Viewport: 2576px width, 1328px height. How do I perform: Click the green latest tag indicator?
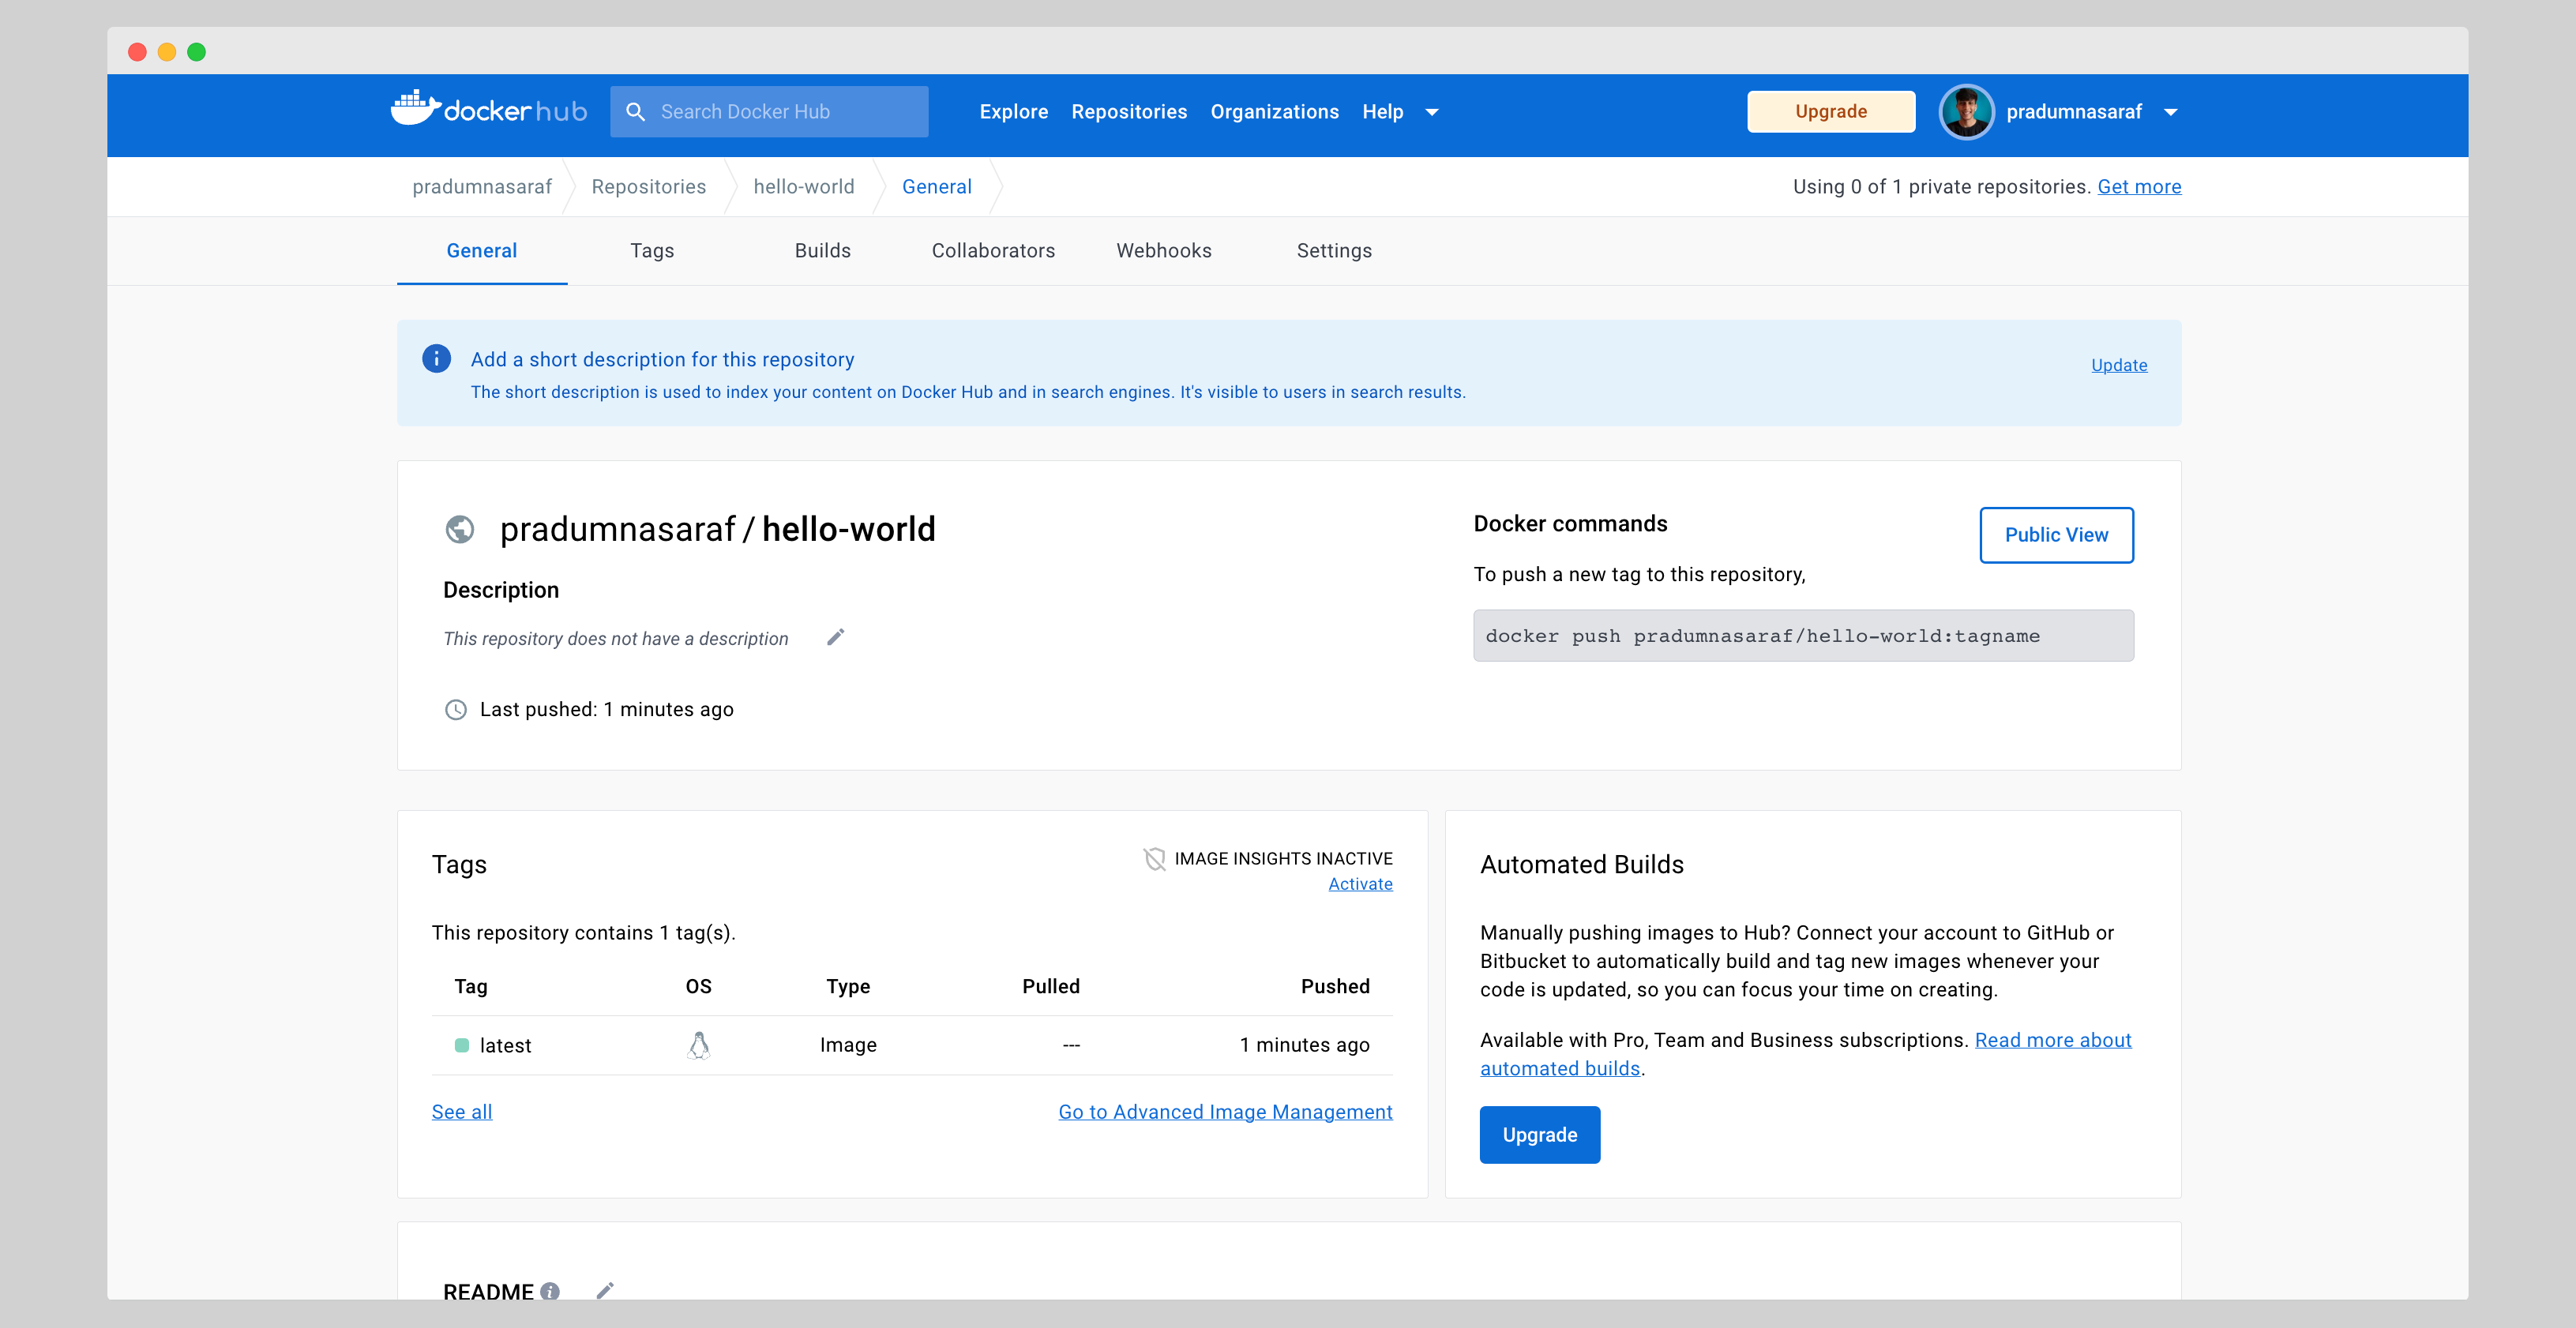(x=462, y=1045)
